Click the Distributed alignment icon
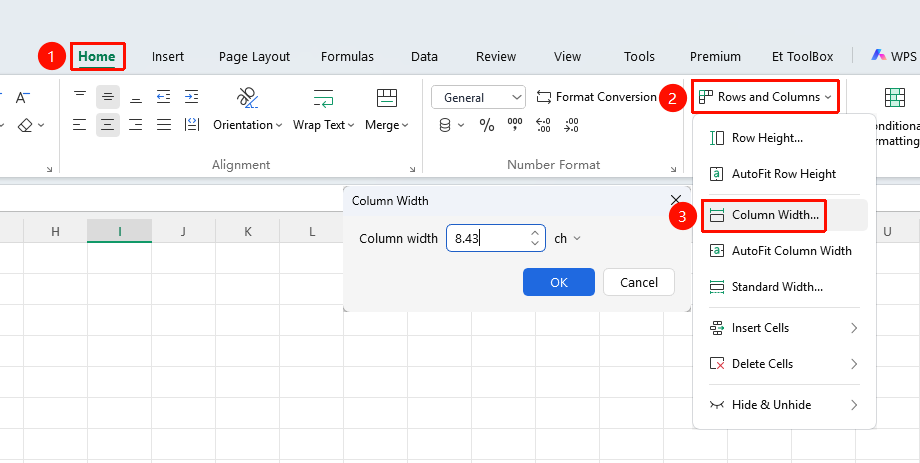This screenshot has width=920, height=463. pos(192,124)
